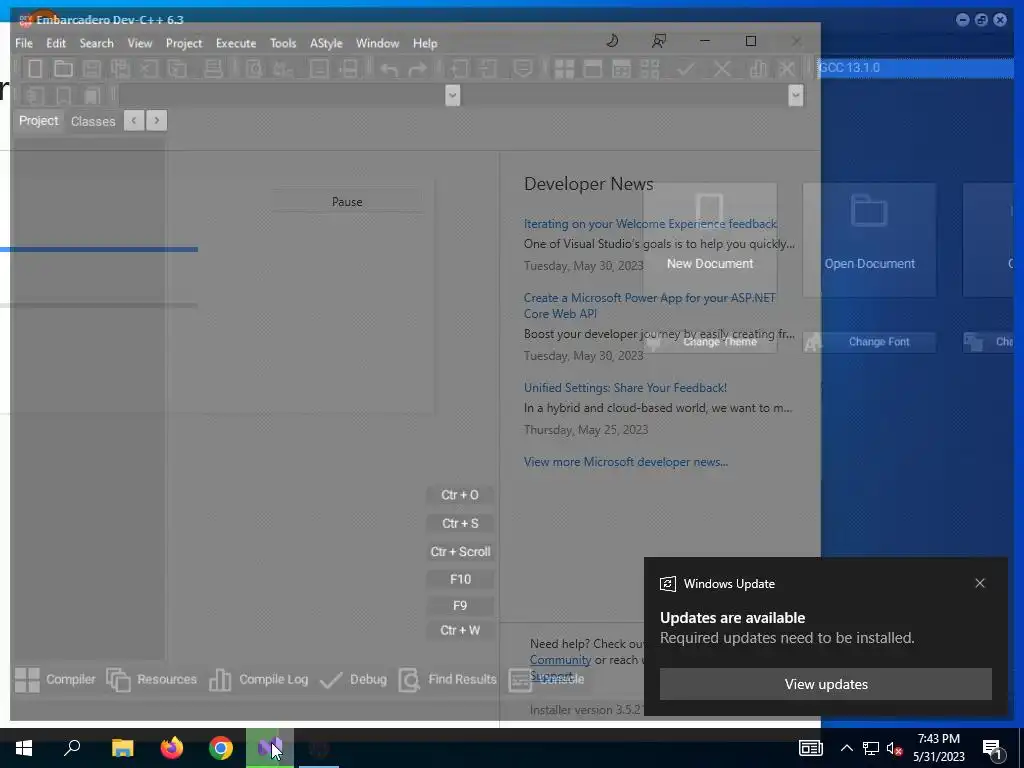The image size is (1024, 768).
Task: Click the New file toolbar icon
Action: tap(35, 69)
